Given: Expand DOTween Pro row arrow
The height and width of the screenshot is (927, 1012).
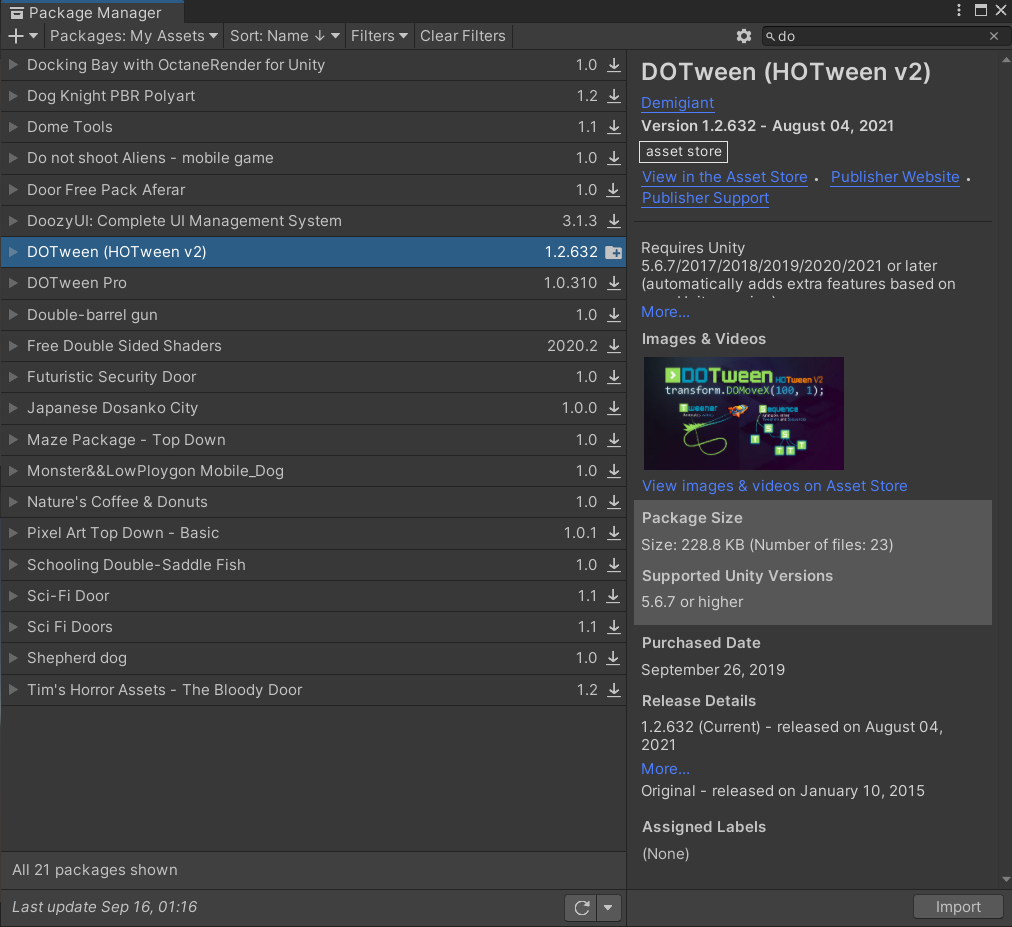Looking at the screenshot, I should (x=13, y=283).
